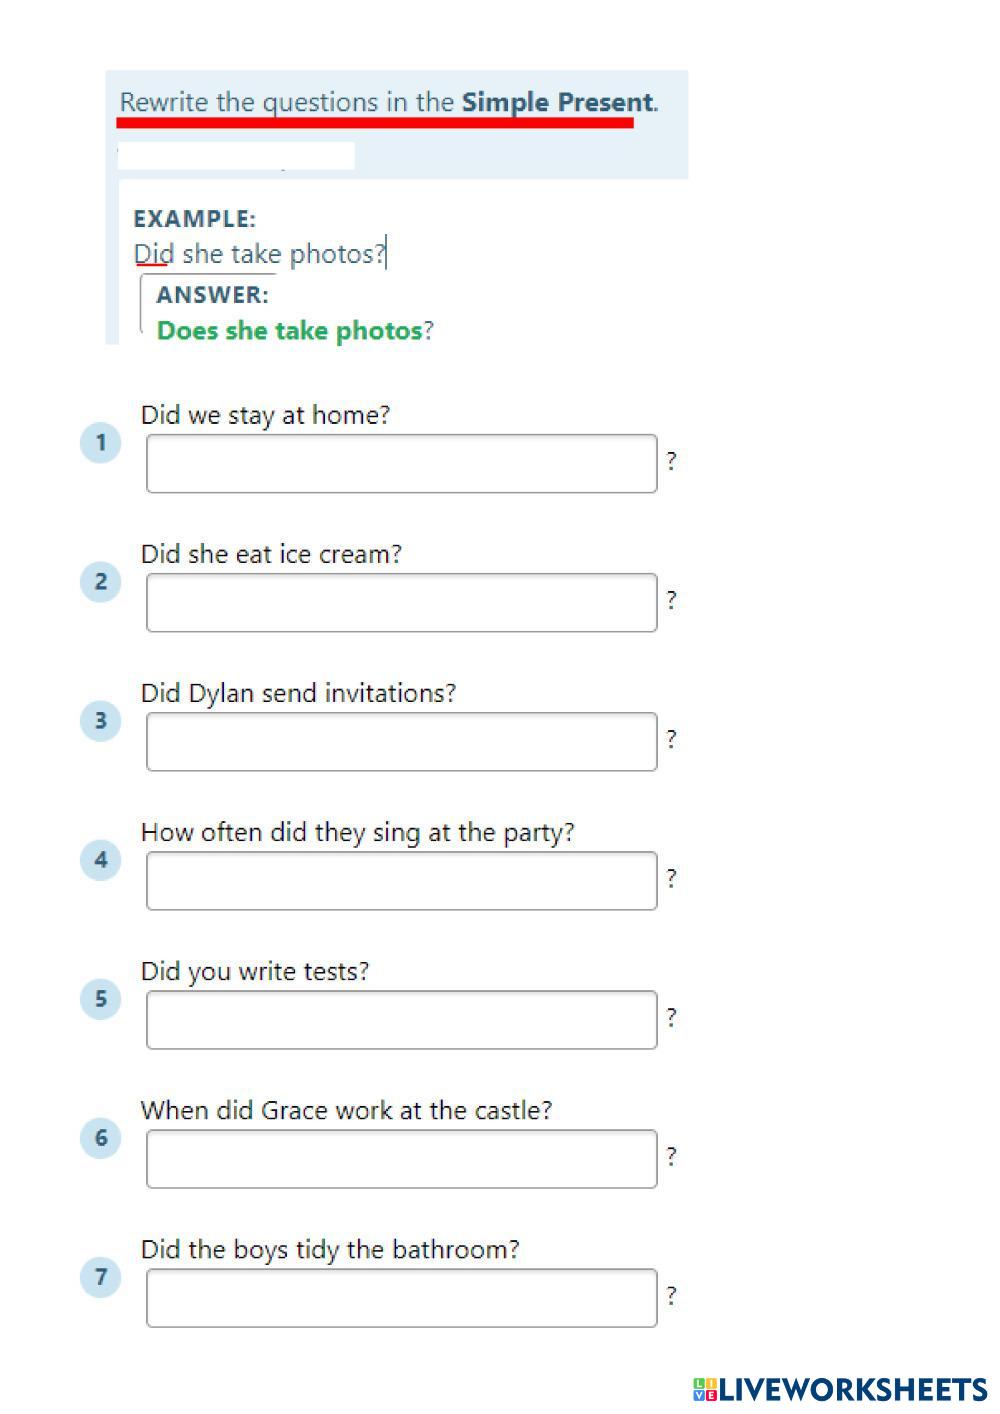Click the 'Did you write tests?' answer box
The width and height of the screenshot is (1000, 1414).
coord(401,1020)
